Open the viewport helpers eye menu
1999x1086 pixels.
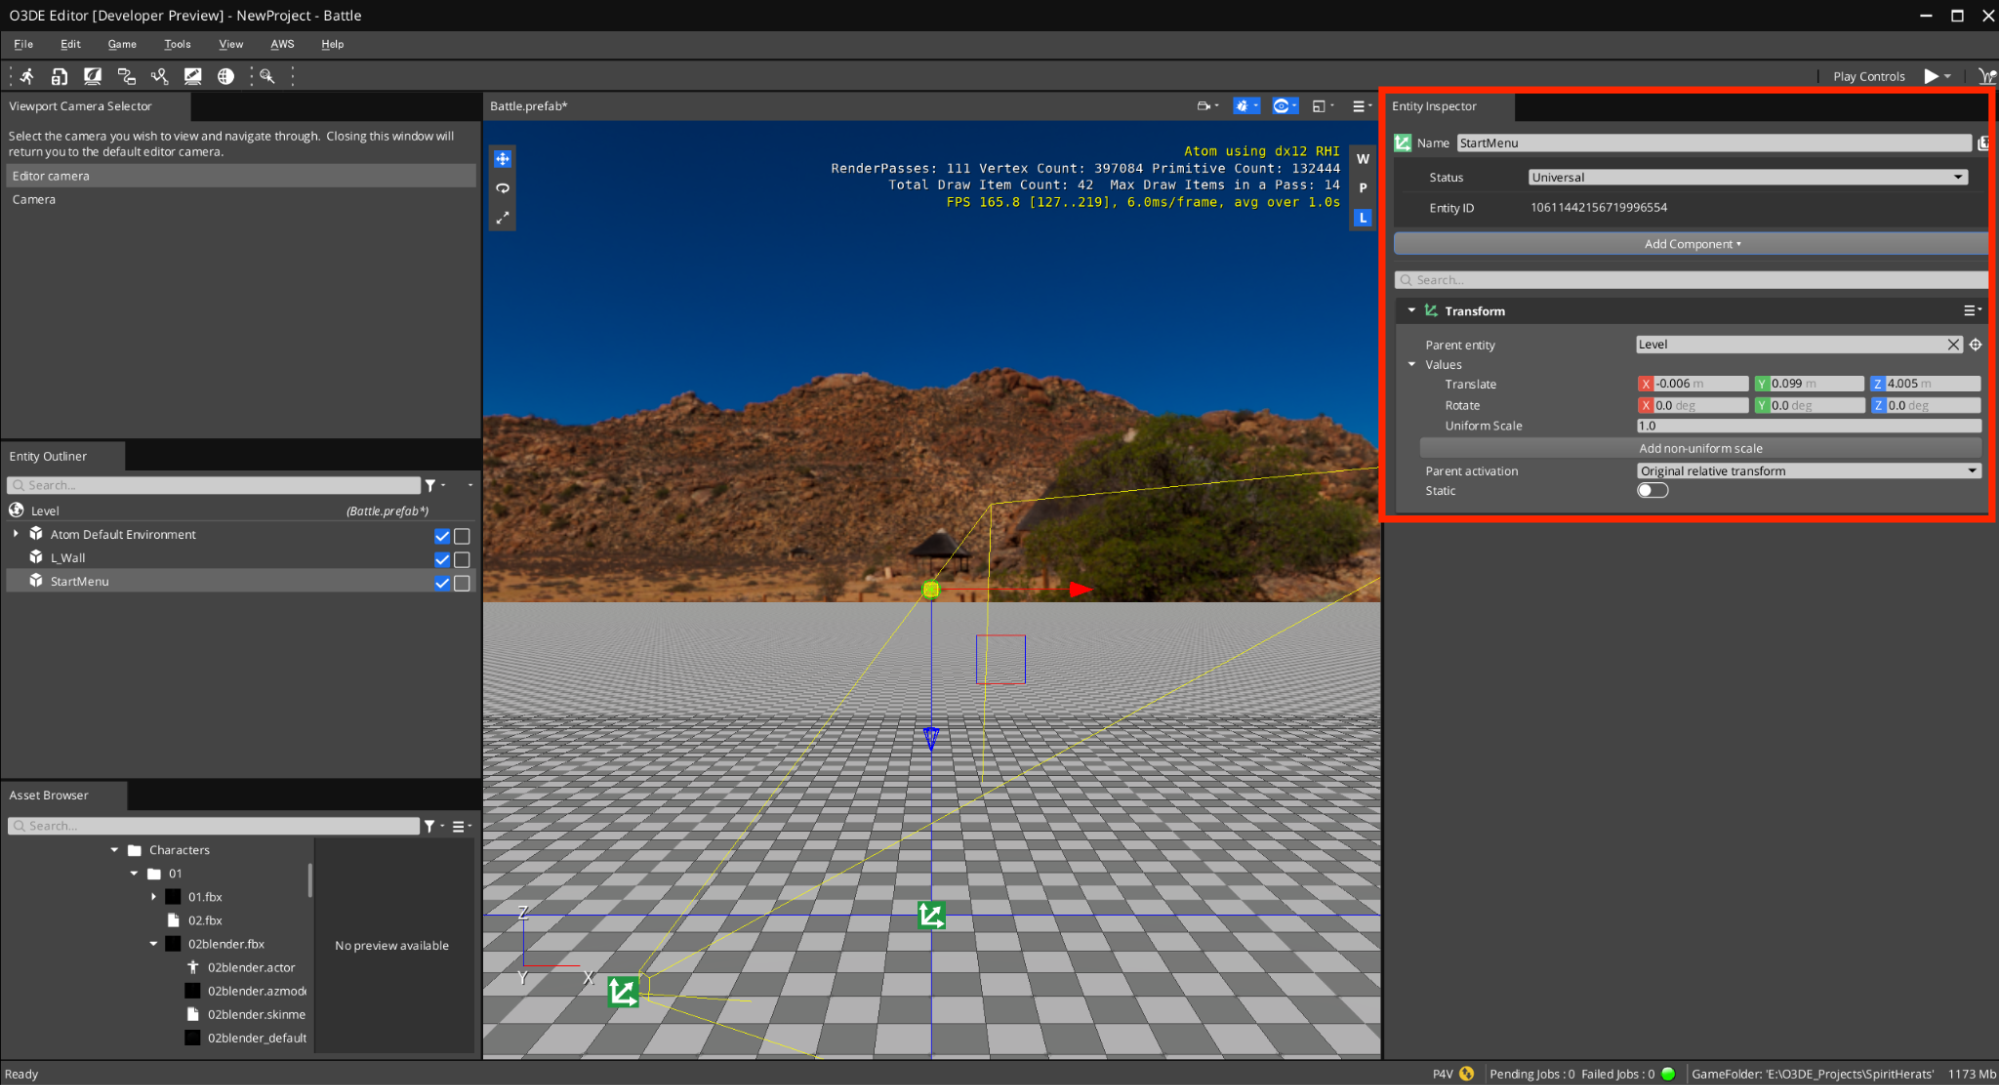(x=1285, y=106)
